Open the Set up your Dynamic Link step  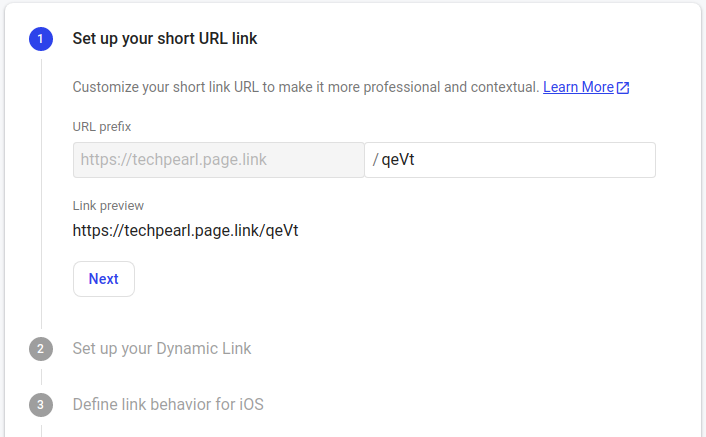coord(162,349)
